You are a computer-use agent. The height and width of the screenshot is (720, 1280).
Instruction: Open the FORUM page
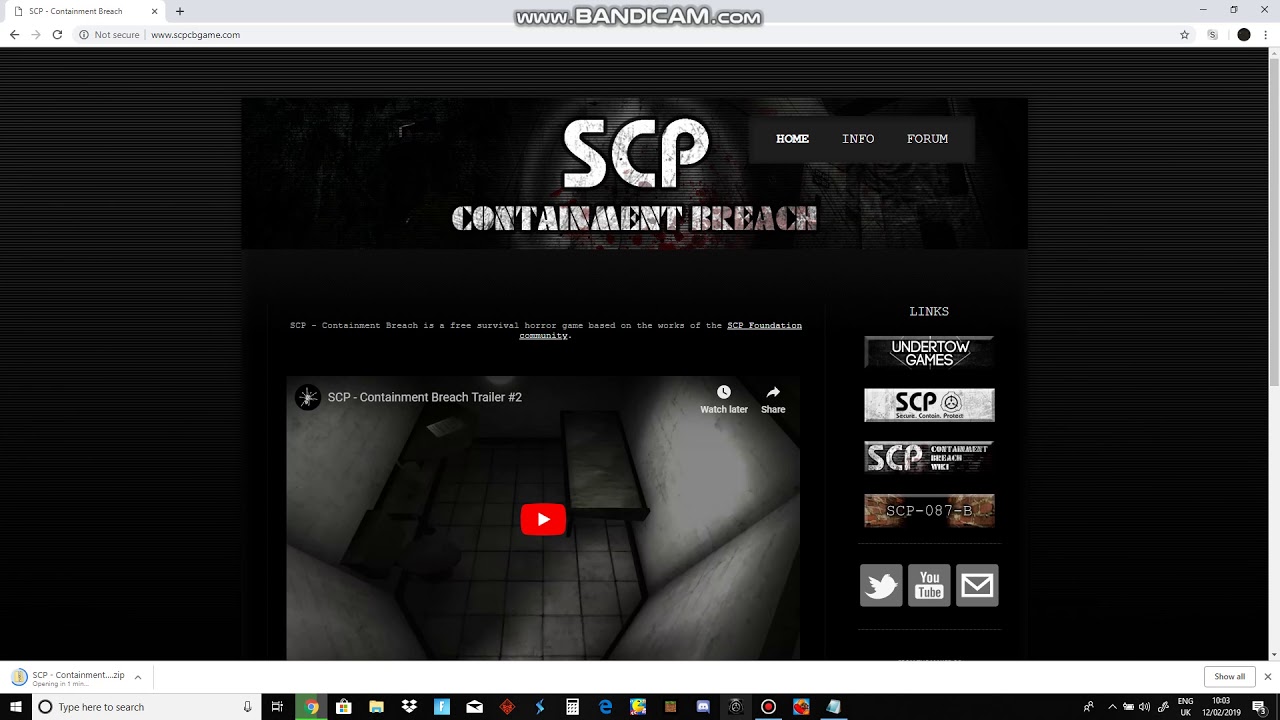click(x=927, y=139)
